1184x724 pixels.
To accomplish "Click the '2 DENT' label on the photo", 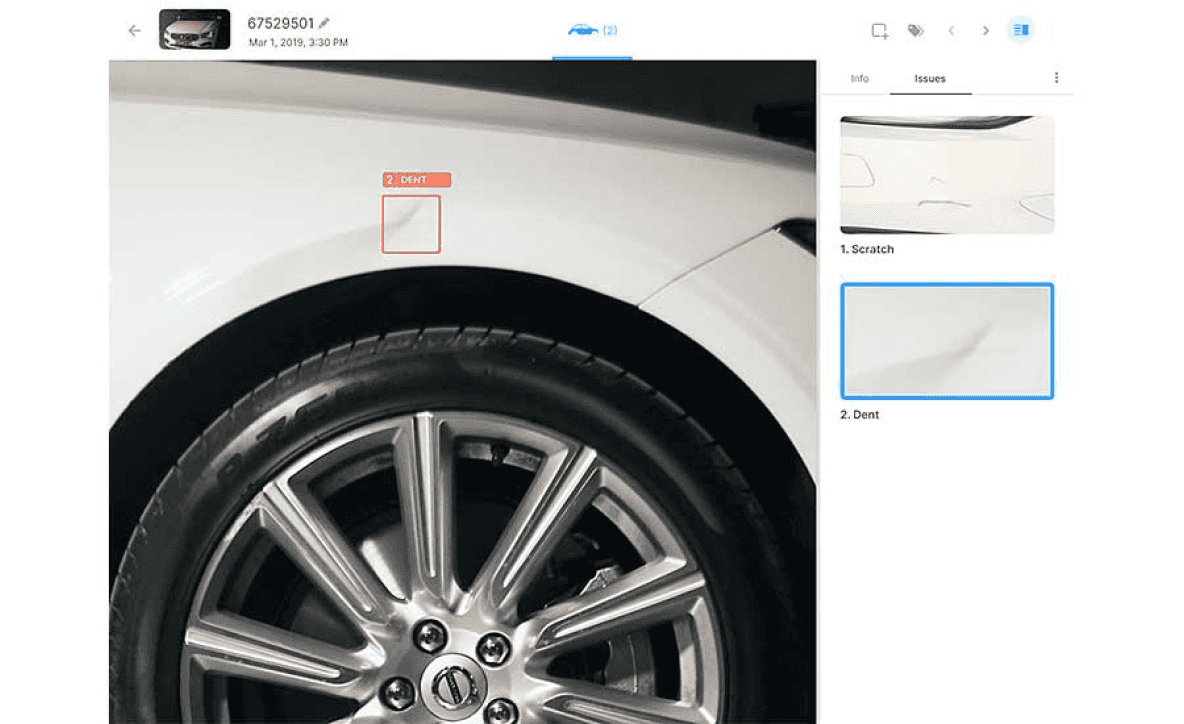I will (x=417, y=180).
